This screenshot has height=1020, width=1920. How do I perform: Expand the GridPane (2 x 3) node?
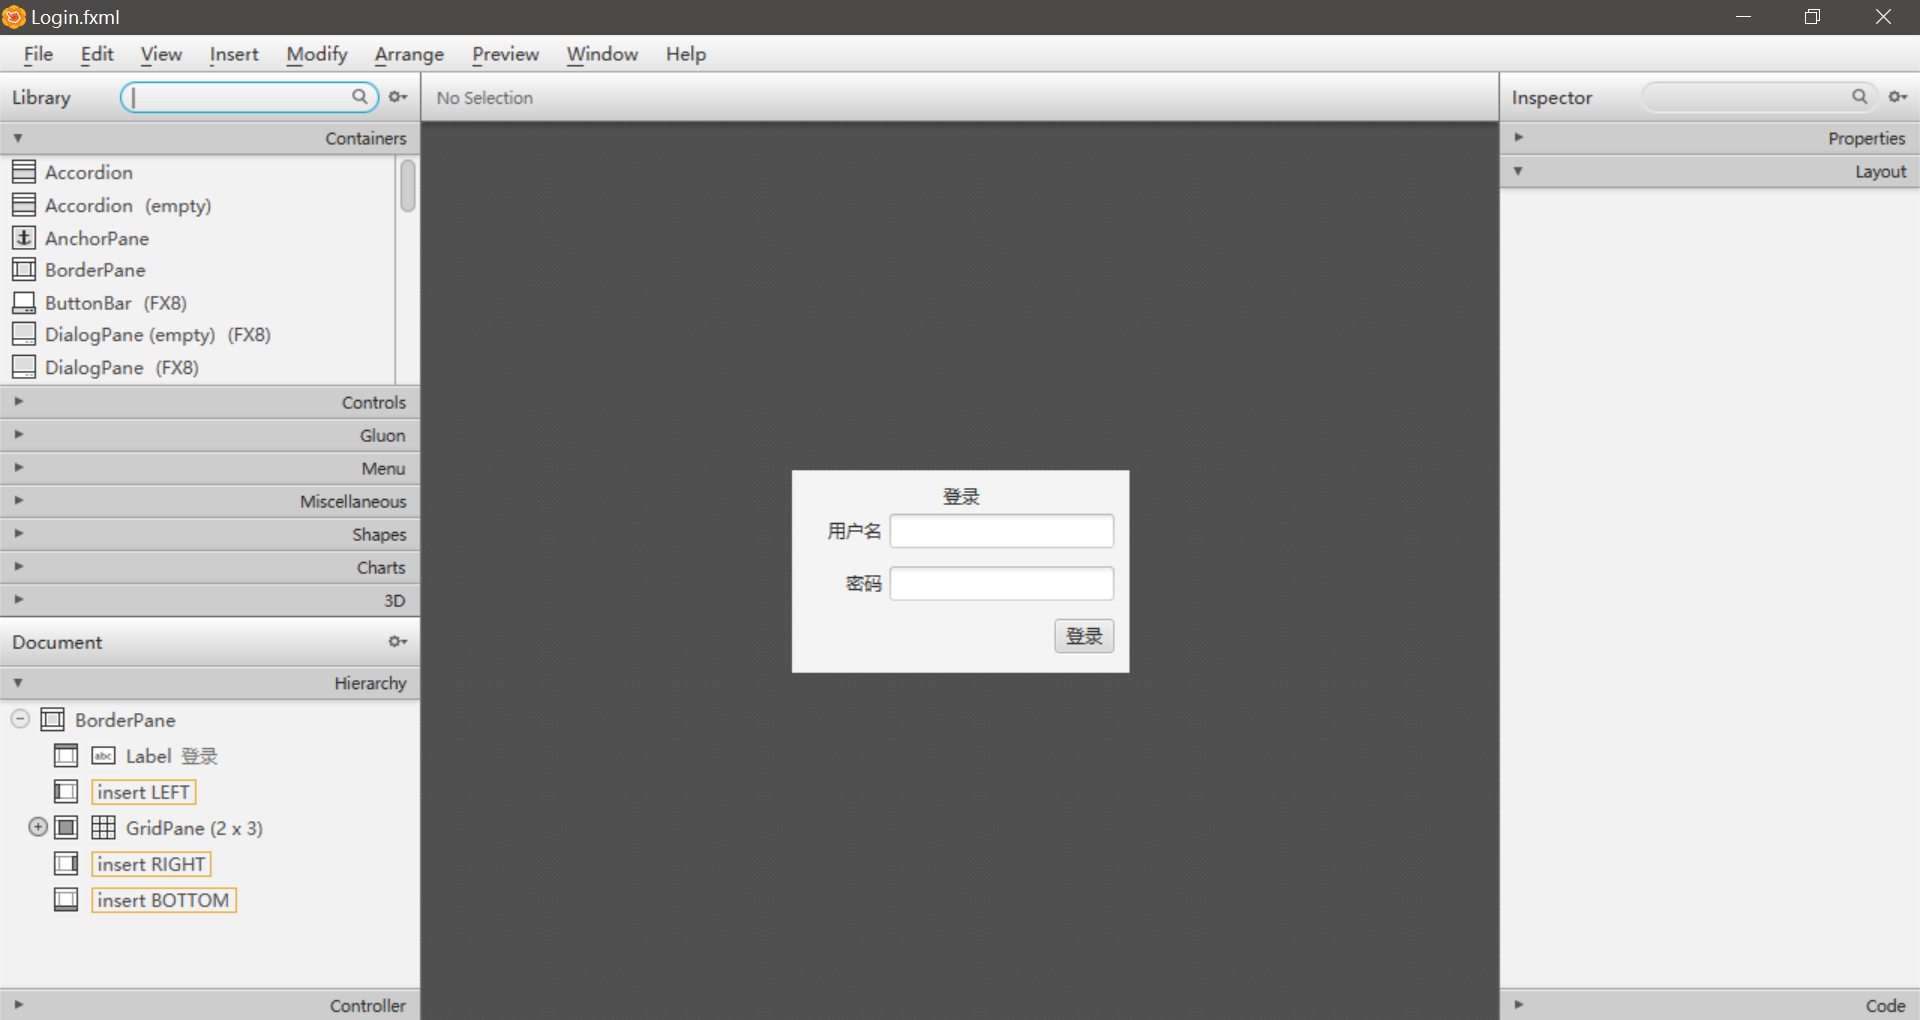(38, 827)
